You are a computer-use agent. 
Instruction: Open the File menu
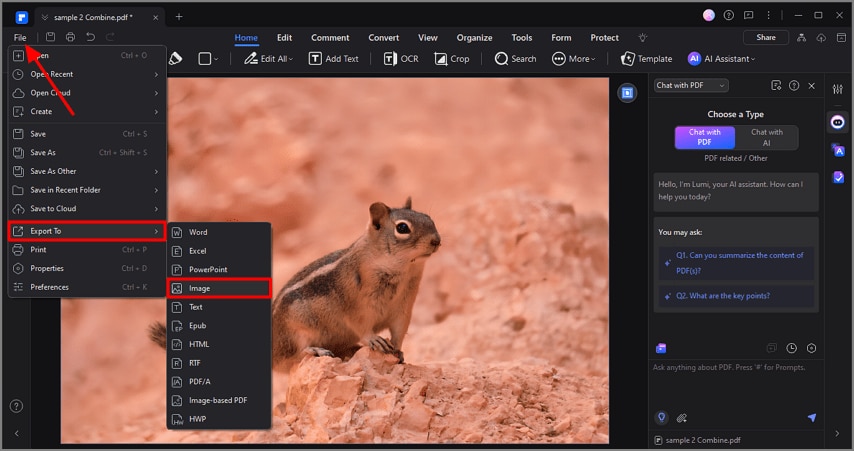pyautogui.click(x=20, y=38)
